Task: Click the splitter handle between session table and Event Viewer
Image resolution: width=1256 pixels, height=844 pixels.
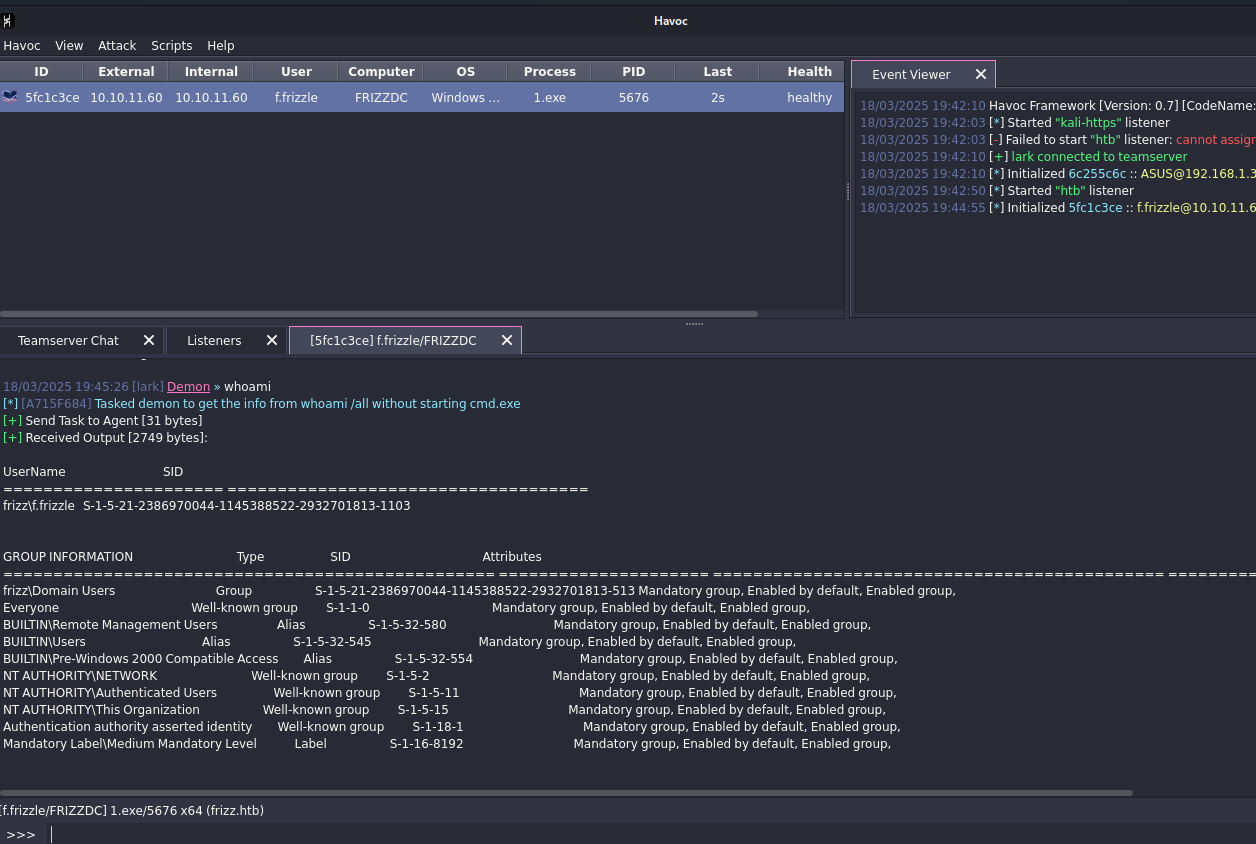Action: click(847, 190)
